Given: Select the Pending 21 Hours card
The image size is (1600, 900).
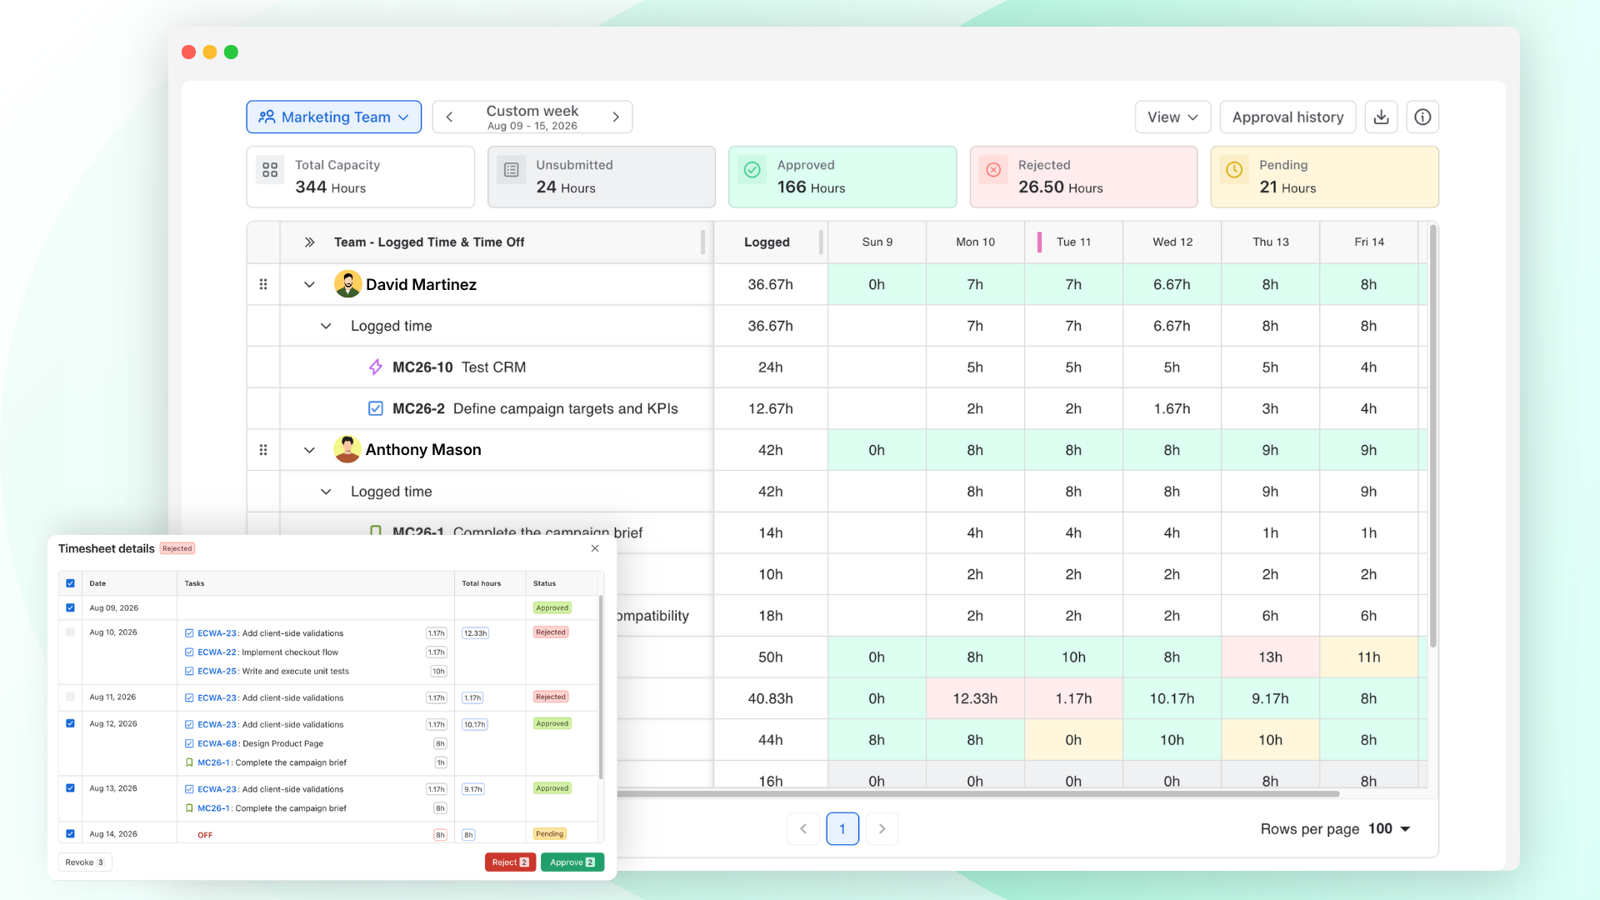Looking at the screenshot, I should tap(1324, 177).
